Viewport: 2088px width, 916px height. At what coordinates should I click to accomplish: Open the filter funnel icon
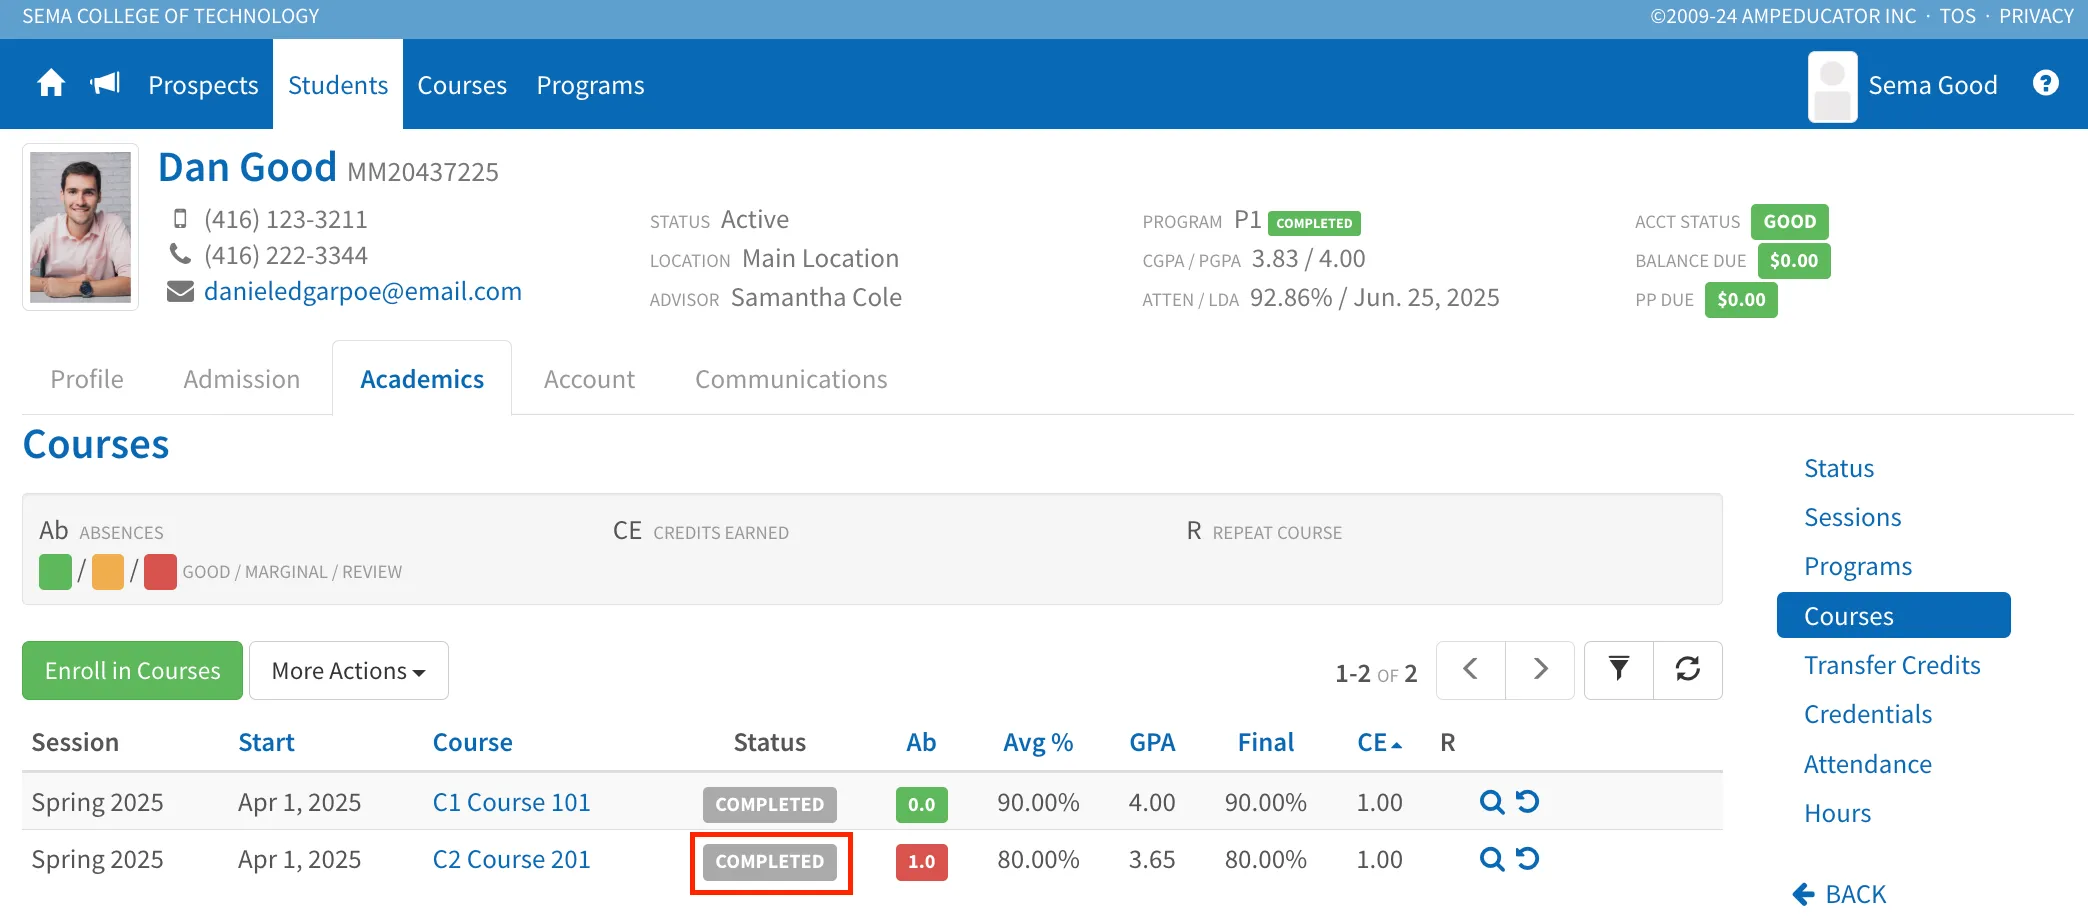pyautogui.click(x=1619, y=670)
